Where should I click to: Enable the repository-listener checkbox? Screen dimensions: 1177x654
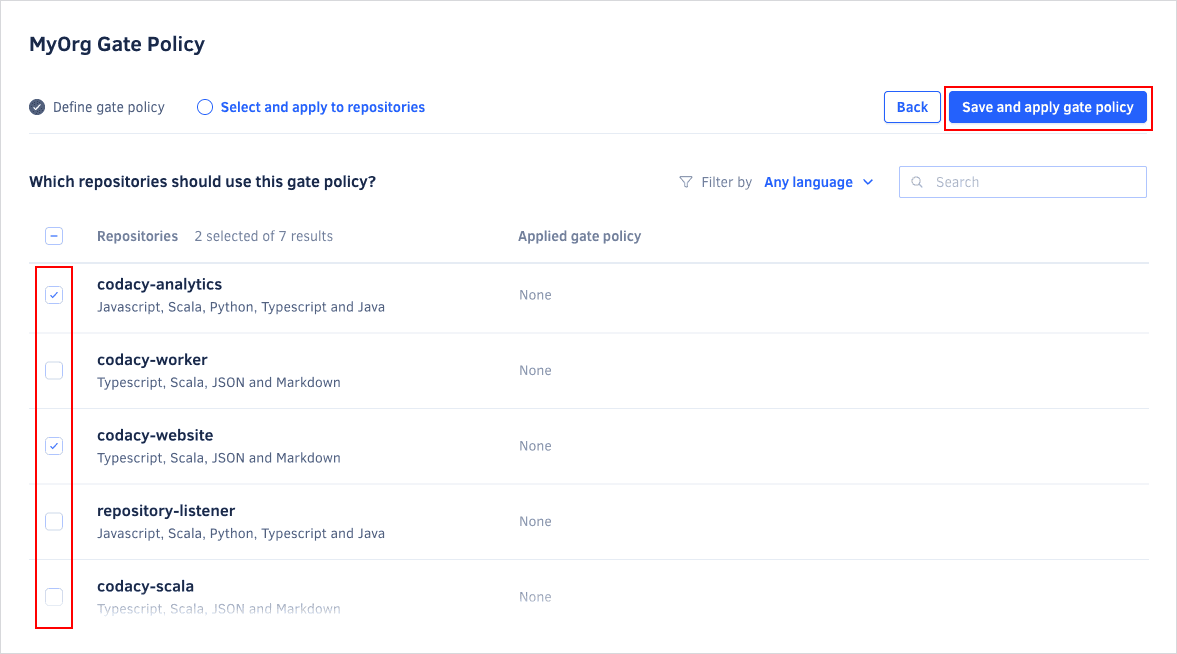54,521
